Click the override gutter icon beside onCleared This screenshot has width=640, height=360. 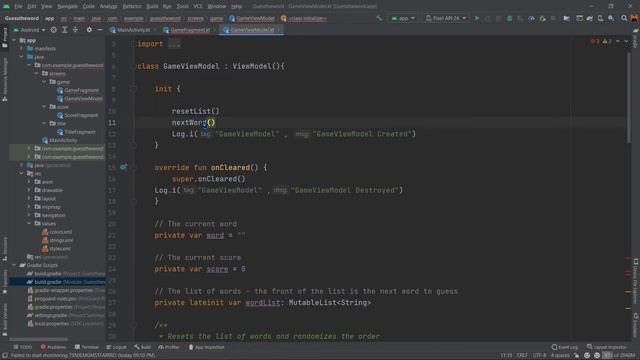(x=123, y=167)
